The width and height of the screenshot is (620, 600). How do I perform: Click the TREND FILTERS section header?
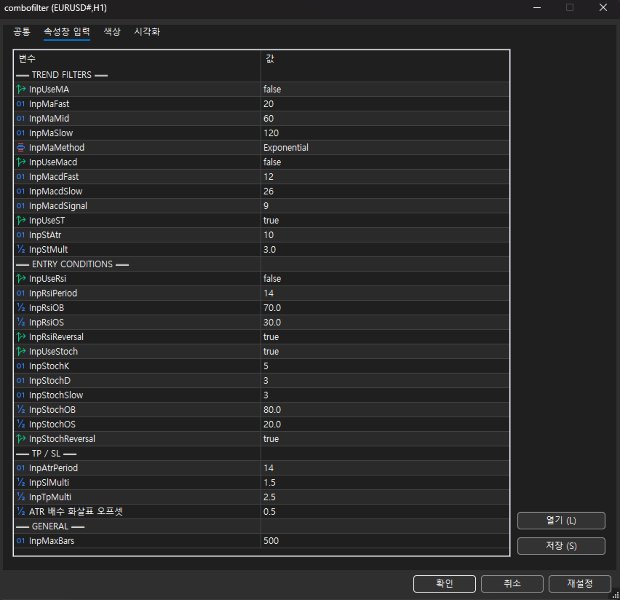click(62, 75)
